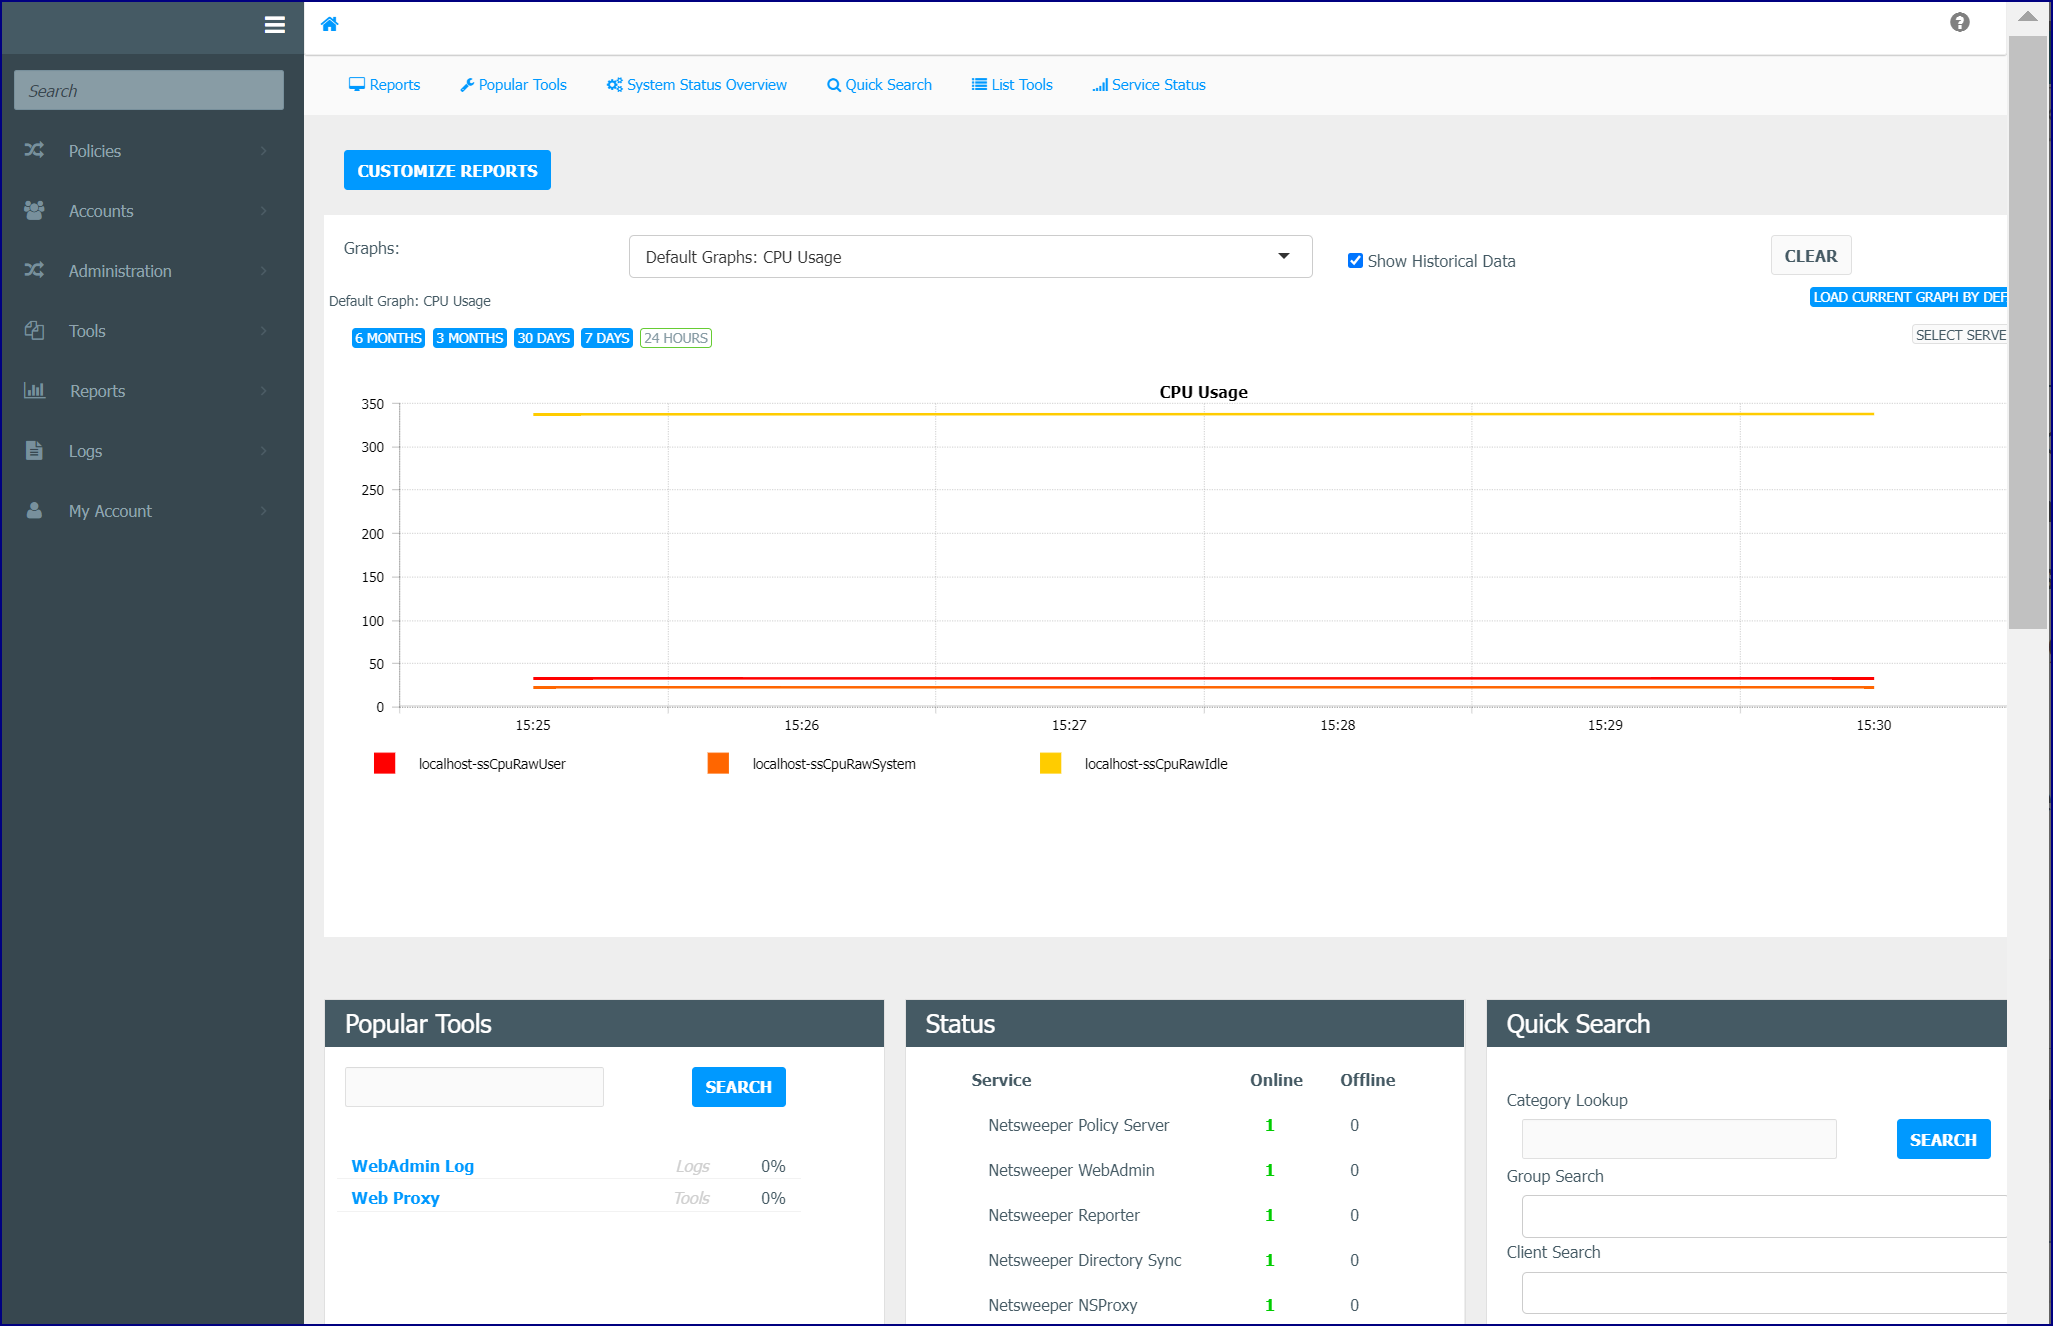Go to the home icon
The height and width of the screenshot is (1326, 2053).
coord(329,24)
